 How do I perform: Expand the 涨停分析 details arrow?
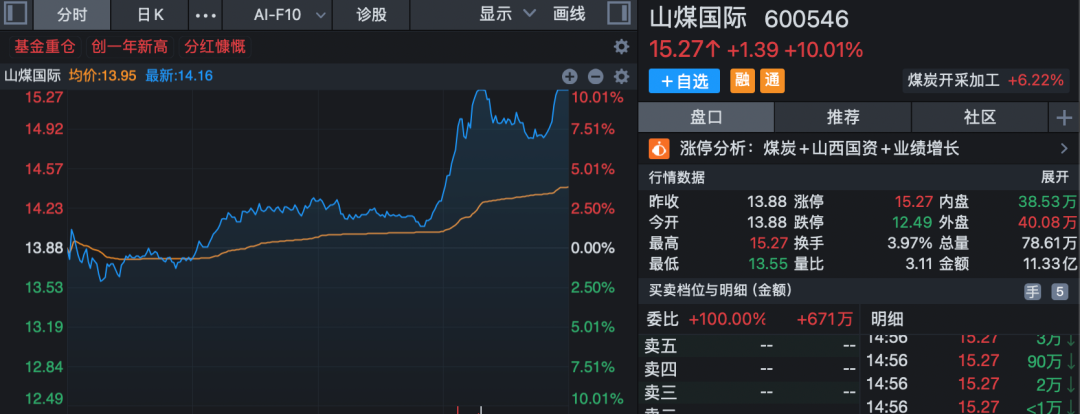(1064, 148)
